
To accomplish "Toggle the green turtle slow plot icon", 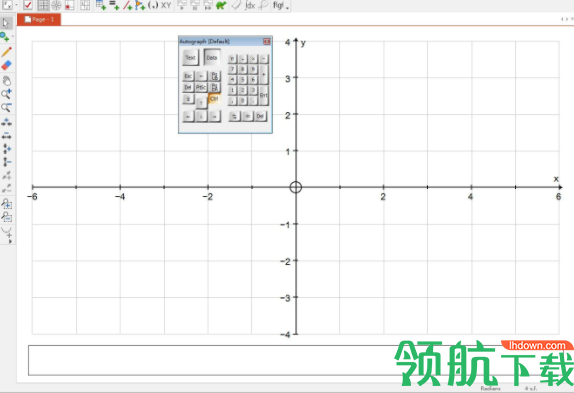I will (x=221, y=5).
